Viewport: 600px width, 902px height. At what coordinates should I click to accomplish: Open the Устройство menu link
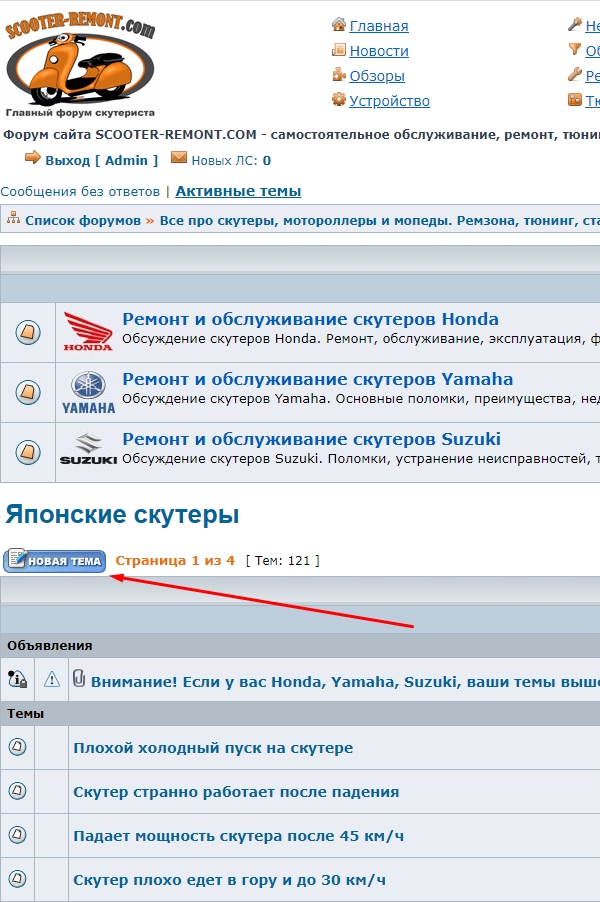389,101
